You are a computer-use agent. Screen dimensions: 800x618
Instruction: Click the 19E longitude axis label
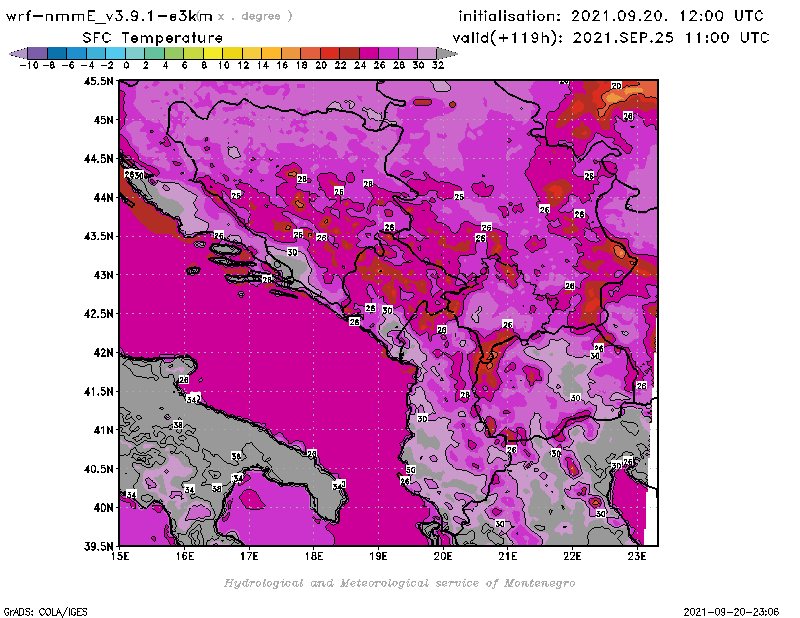click(379, 555)
